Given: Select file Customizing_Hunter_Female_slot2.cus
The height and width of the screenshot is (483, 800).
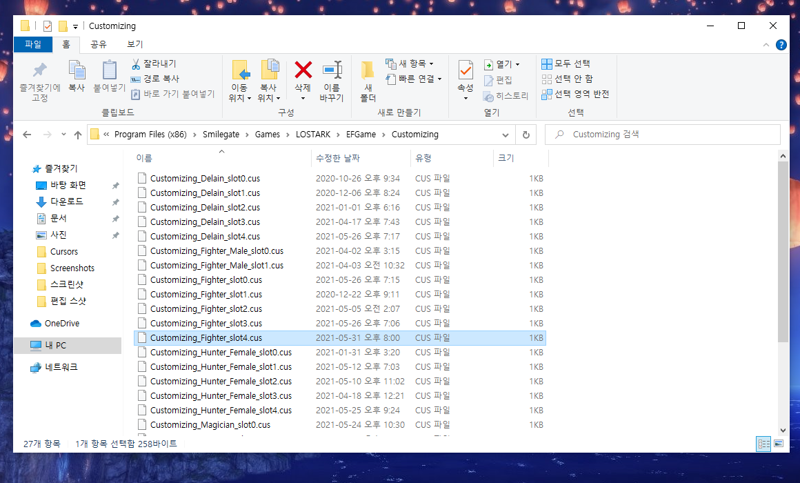Looking at the screenshot, I should pyautogui.click(x=221, y=382).
